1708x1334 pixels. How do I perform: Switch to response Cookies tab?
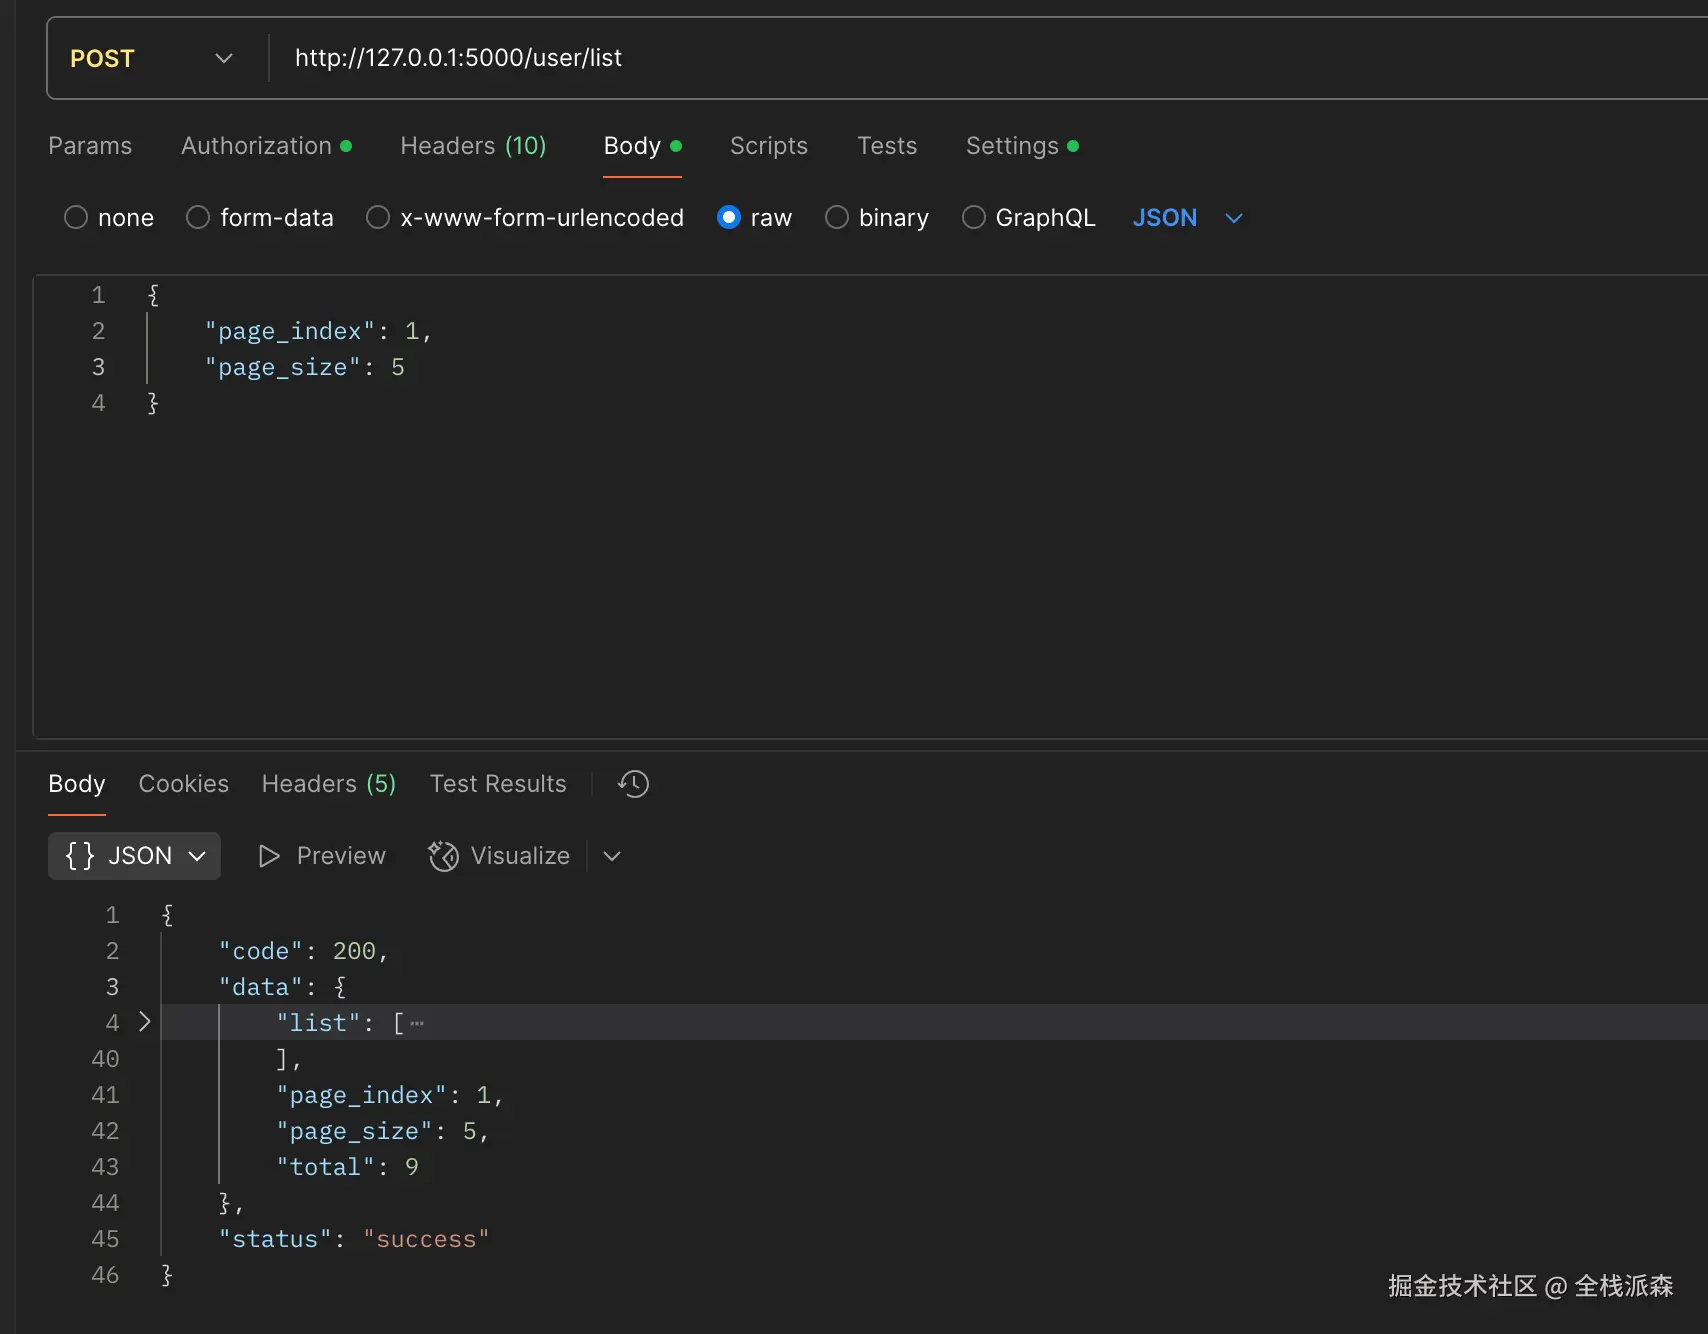(x=184, y=784)
